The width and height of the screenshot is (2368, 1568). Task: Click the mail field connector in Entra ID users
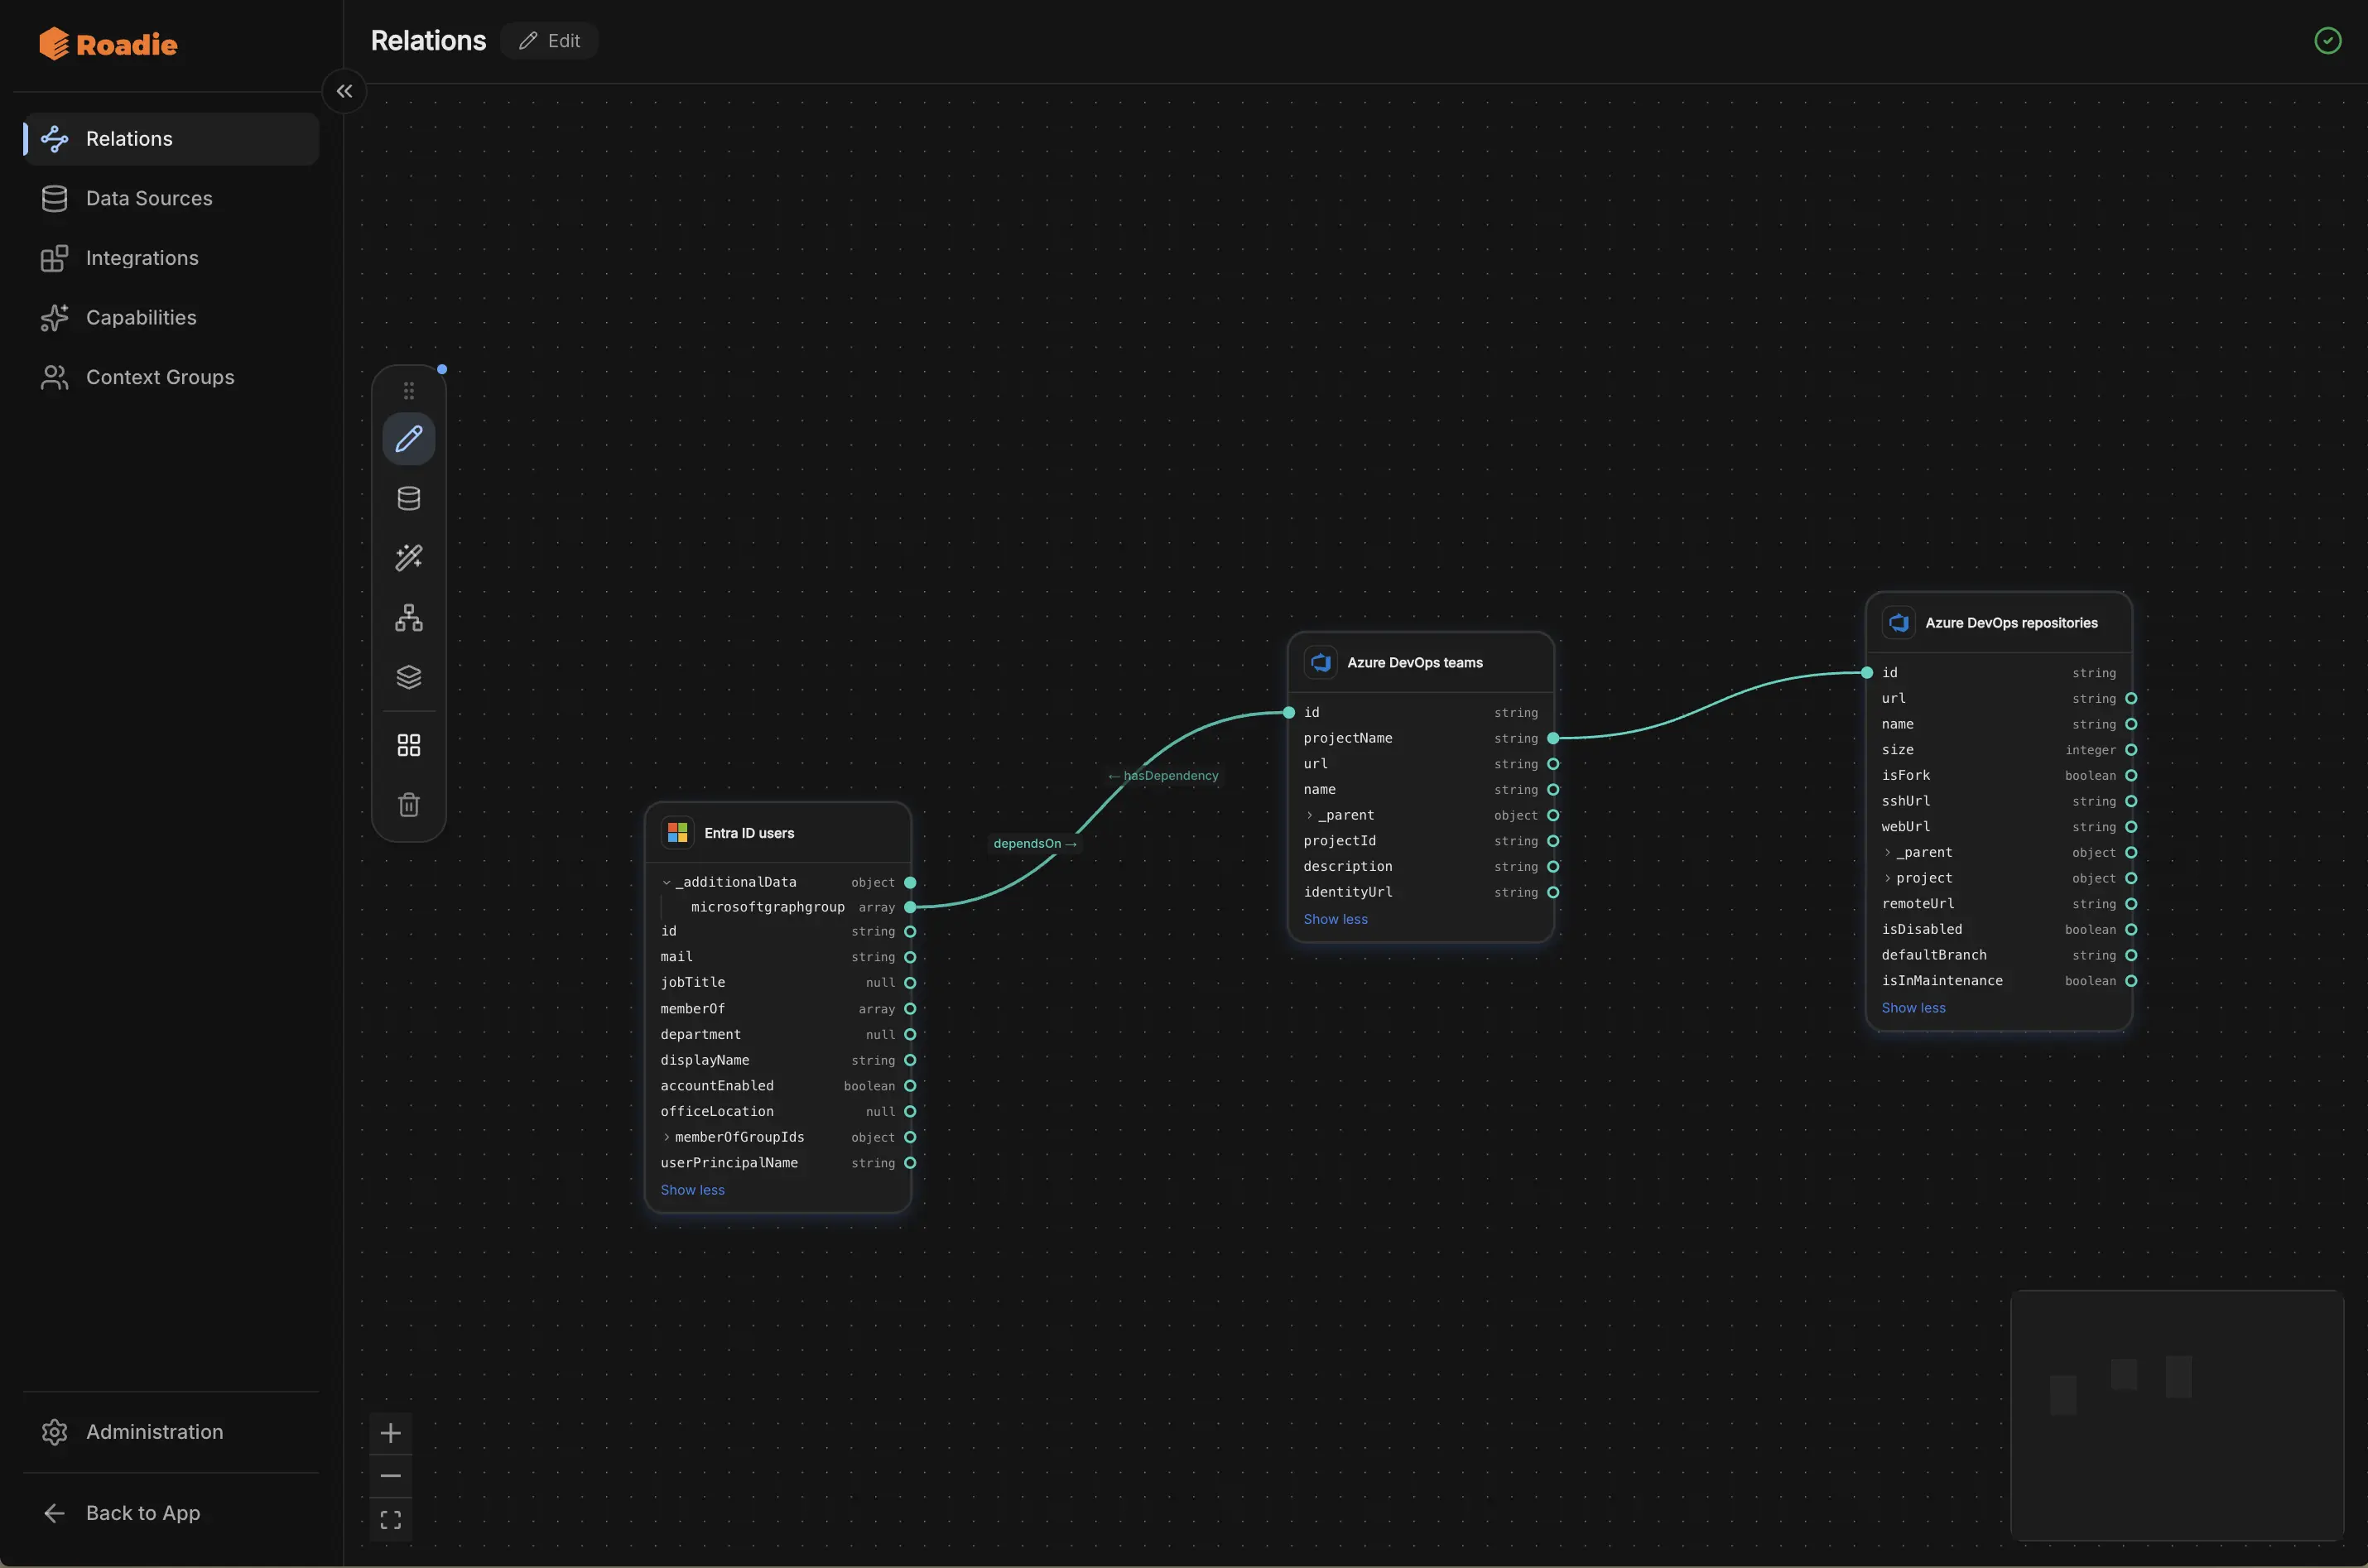click(910, 957)
